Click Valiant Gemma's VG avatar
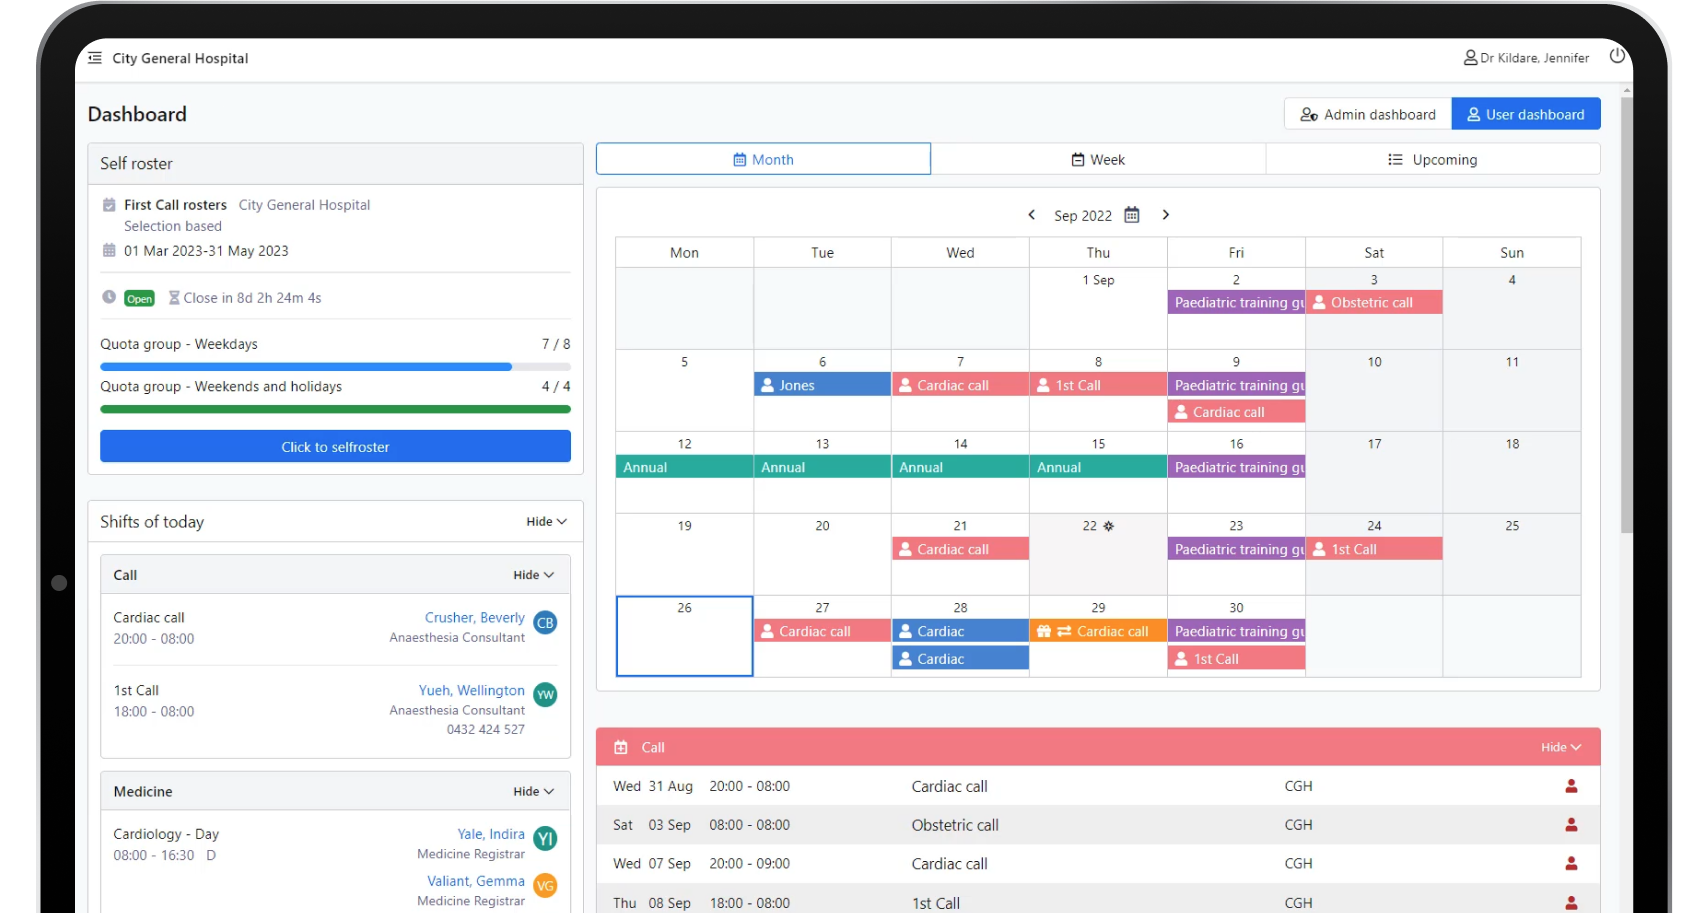Viewport: 1707px width, 913px height. click(545, 886)
